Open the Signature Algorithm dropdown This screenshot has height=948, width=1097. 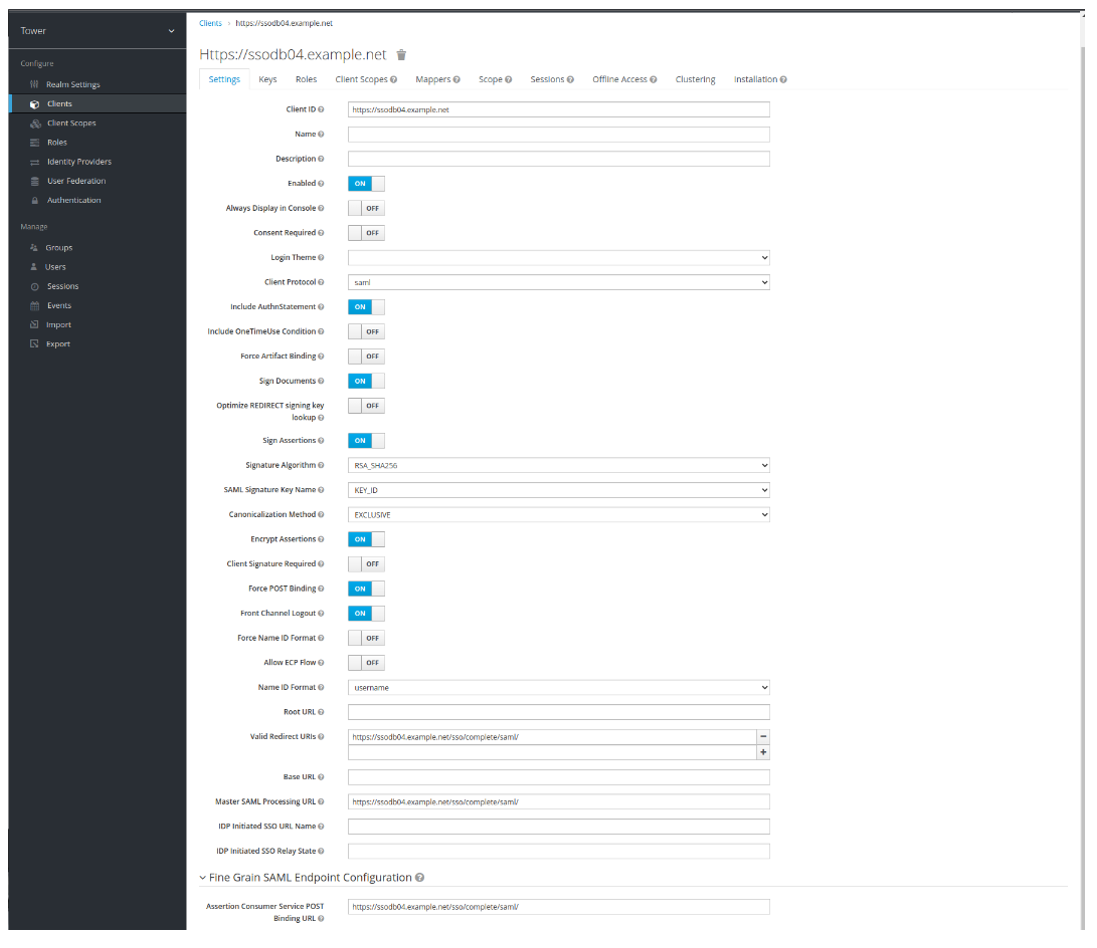point(558,465)
